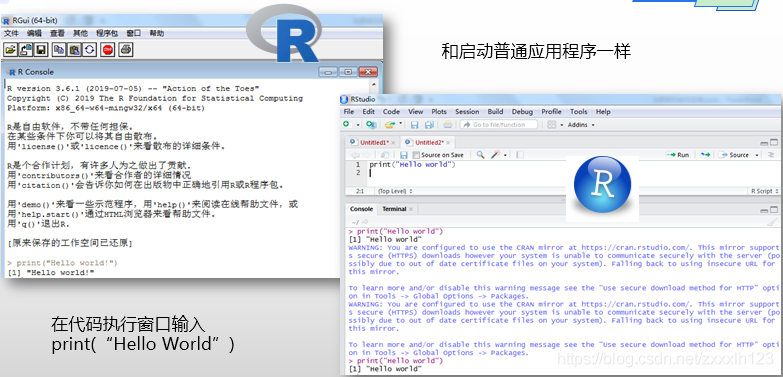Open the Code menu in RStudio

click(391, 111)
